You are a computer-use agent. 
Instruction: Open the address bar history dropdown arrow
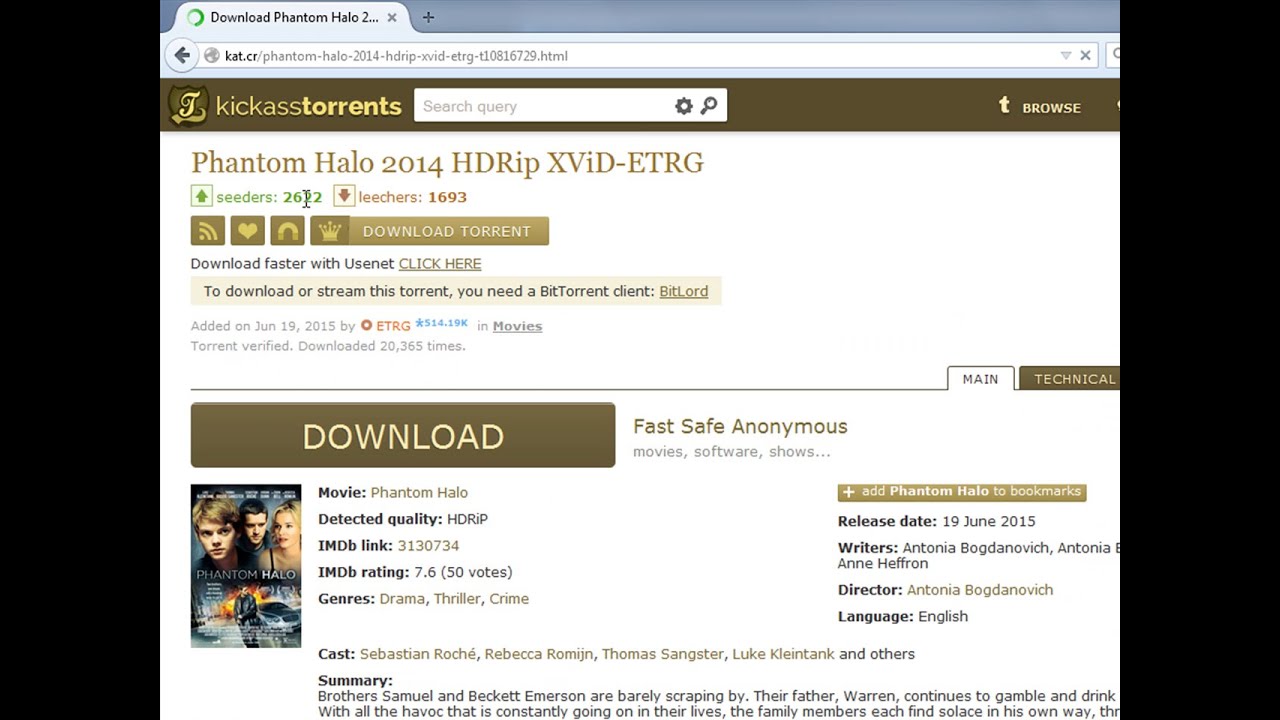point(1066,55)
